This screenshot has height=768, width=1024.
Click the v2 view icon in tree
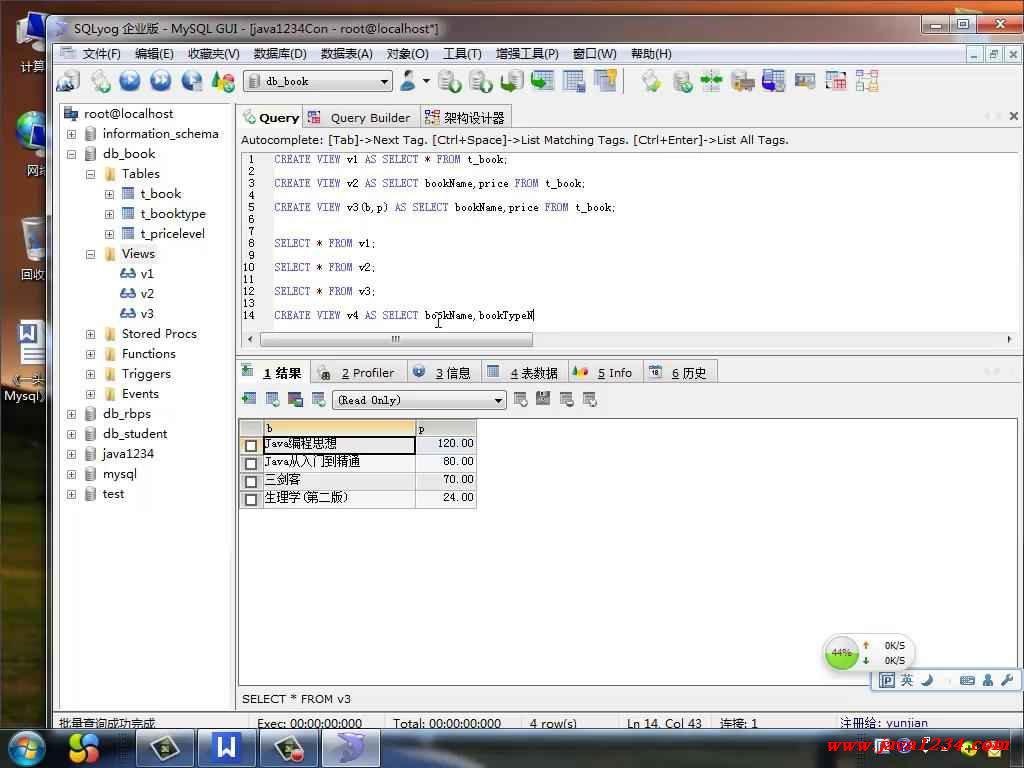(x=128, y=294)
